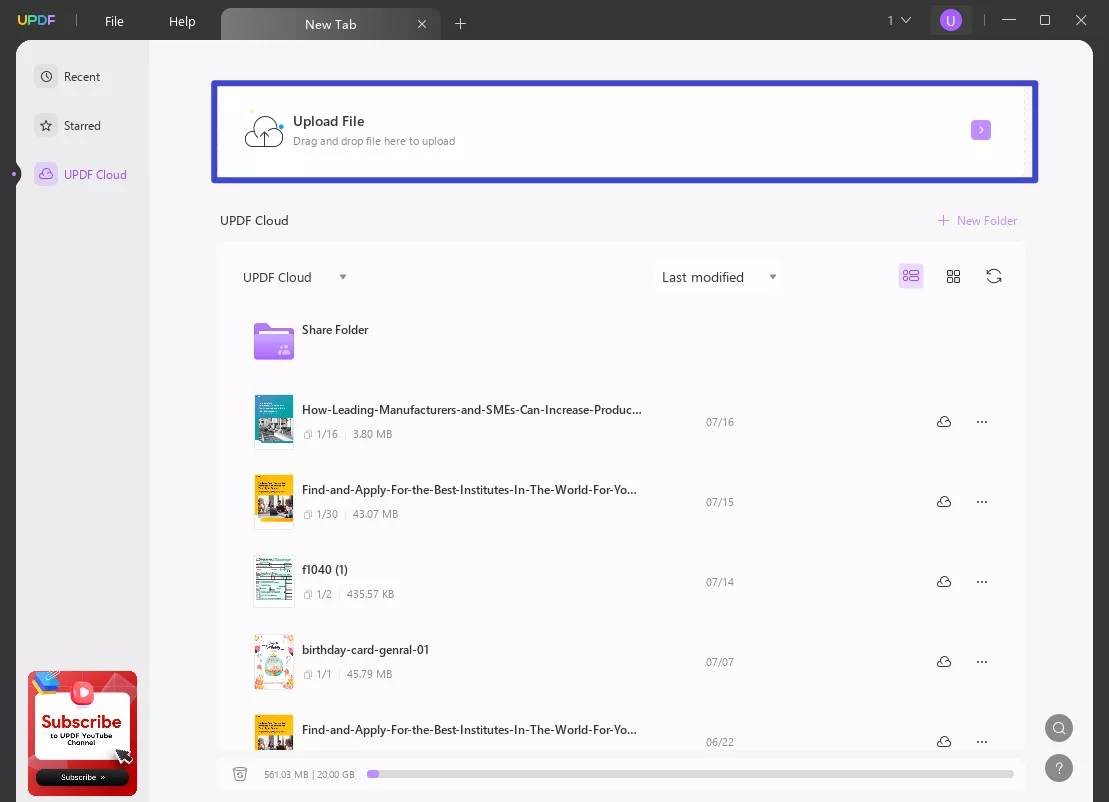The width and height of the screenshot is (1109, 802).
Task: Select the file name f1040 (1)
Action: coord(325,569)
